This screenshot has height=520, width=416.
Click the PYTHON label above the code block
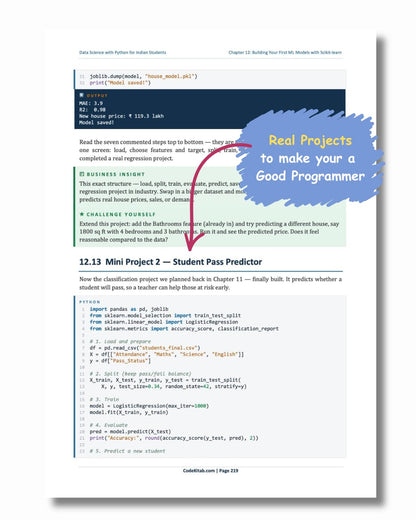click(89, 302)
